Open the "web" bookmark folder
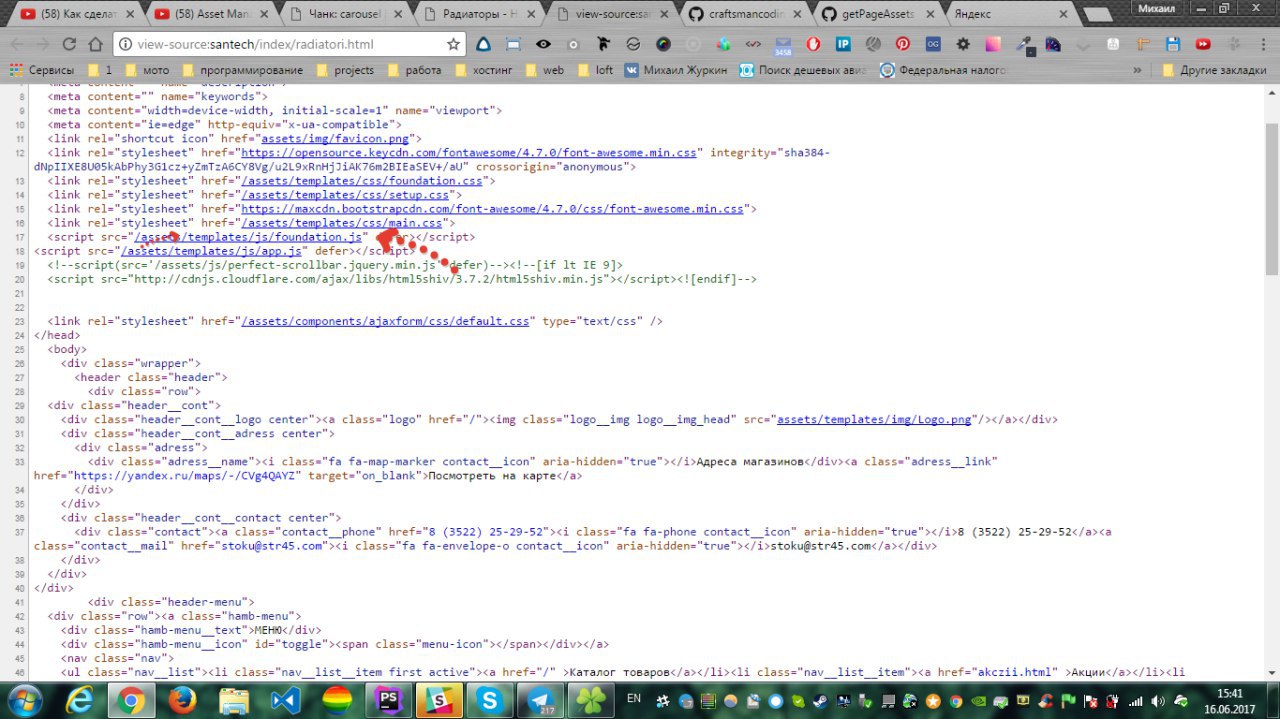This screenshot has width=1280, height=719. (543, 70)
